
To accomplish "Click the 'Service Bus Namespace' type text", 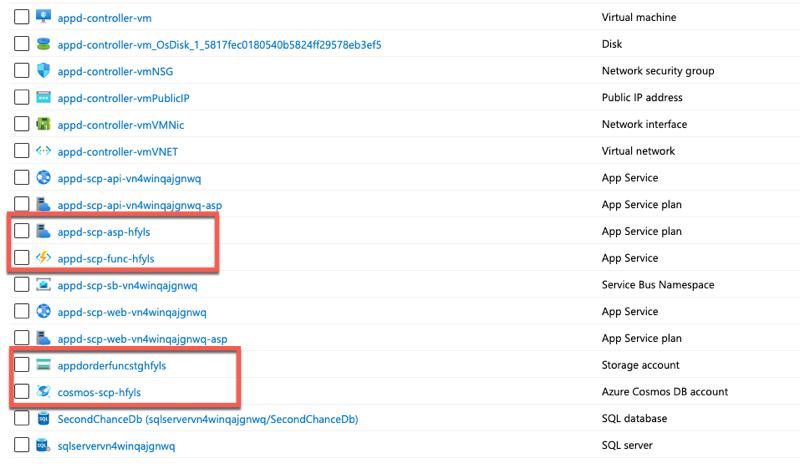I will [658, 285].
